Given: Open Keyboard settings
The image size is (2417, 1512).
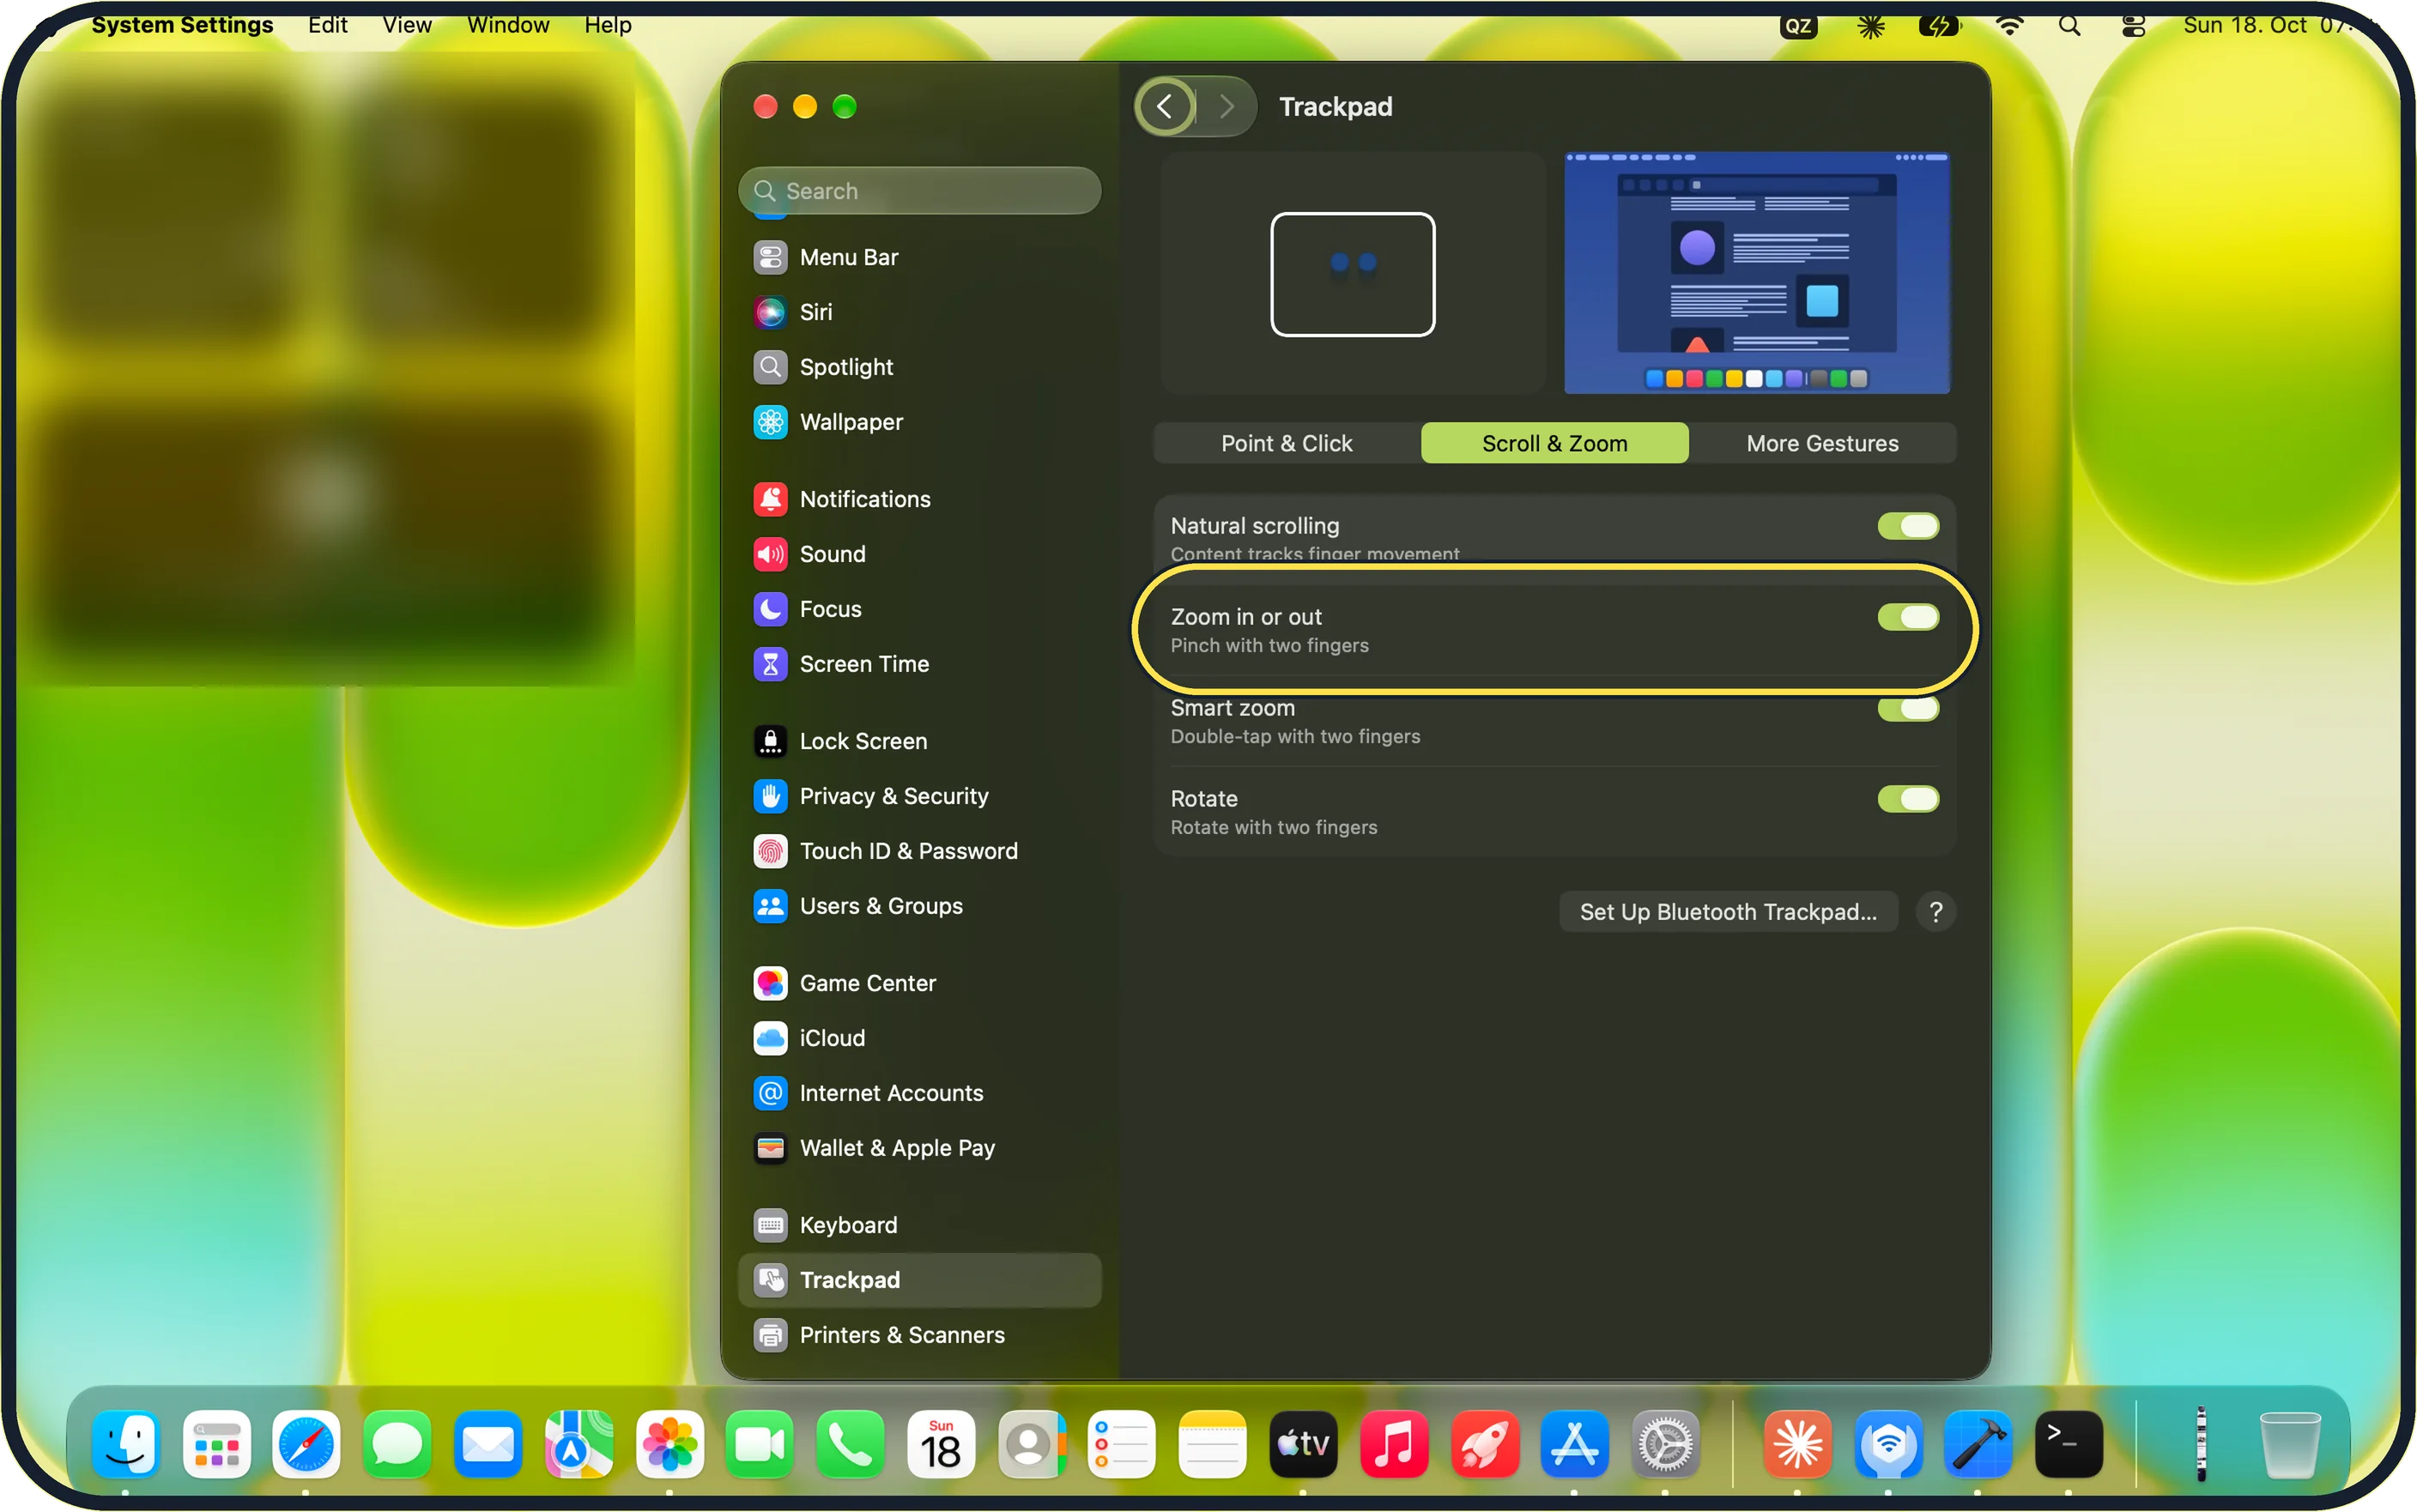Looking at the screenshot, I should pyautogui.click(x=919, y=1225).
